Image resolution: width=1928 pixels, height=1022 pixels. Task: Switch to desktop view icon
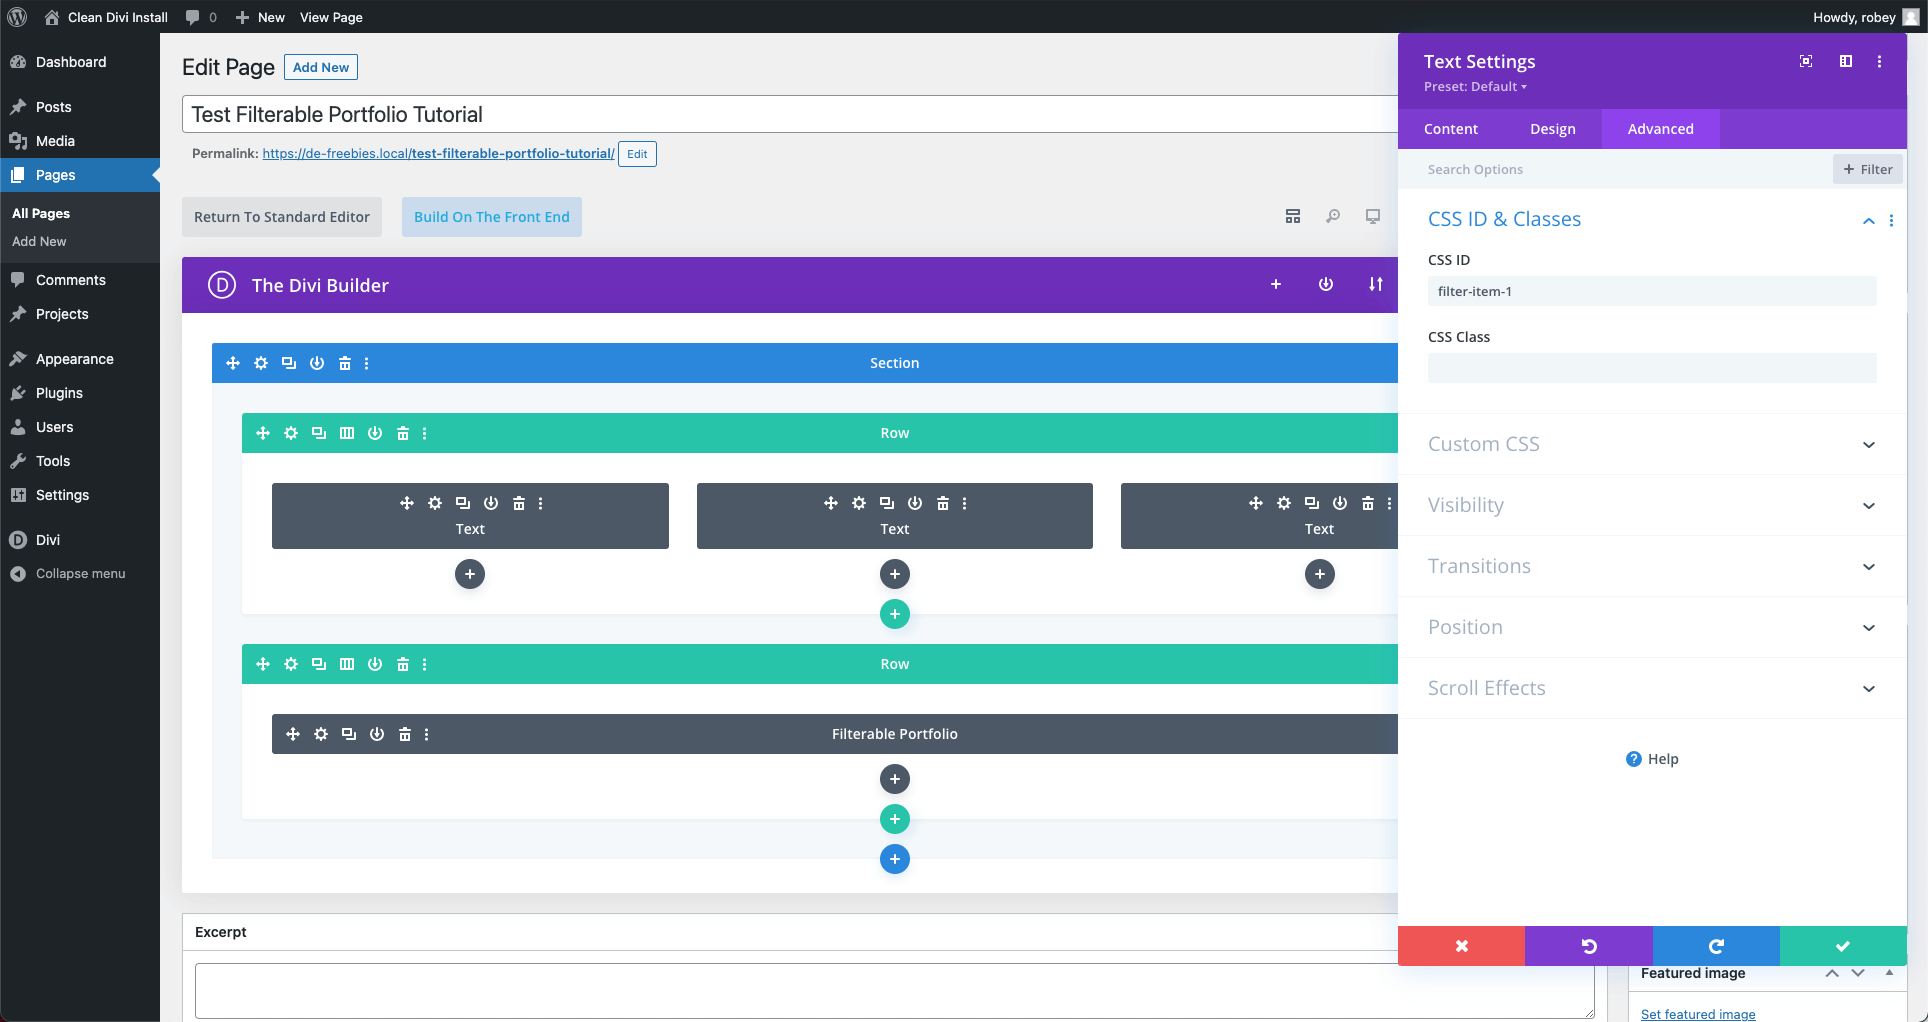(x=1373, y=216)
